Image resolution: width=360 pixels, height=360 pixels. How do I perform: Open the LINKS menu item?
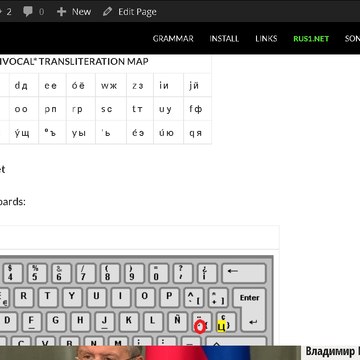coord(266,39)
